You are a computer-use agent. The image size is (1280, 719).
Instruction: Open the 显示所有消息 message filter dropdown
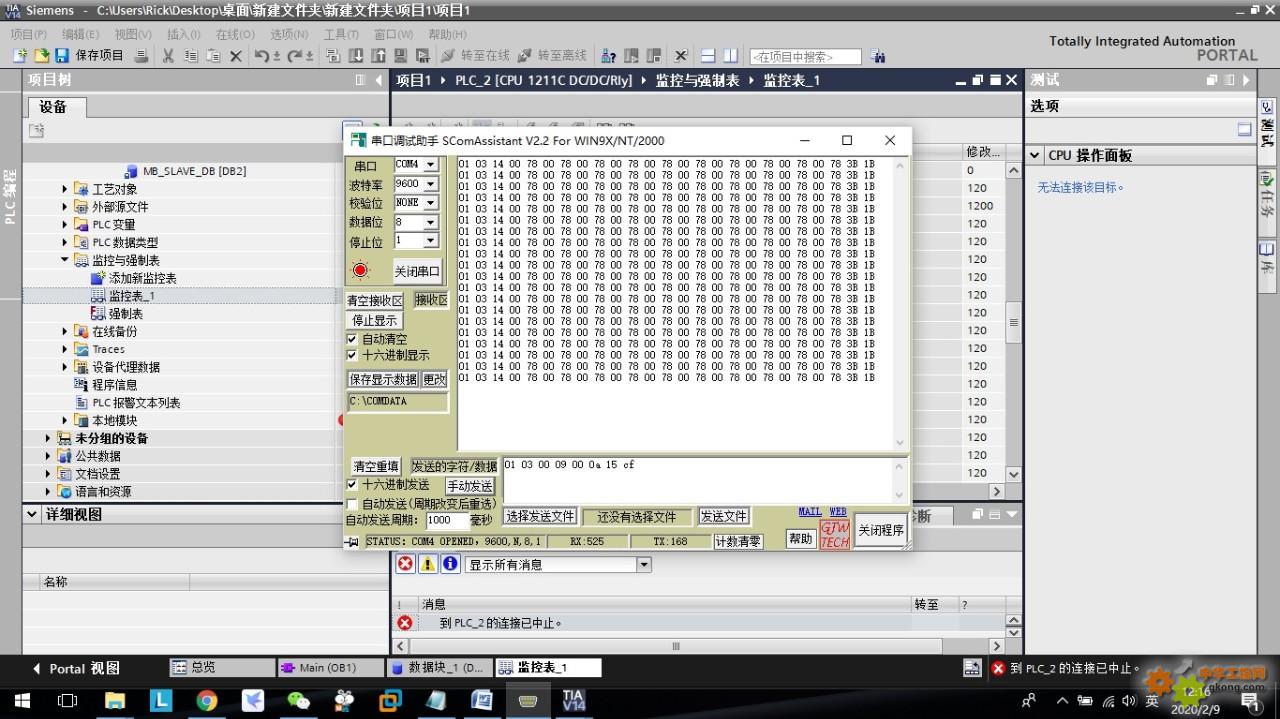pos(644,564)
